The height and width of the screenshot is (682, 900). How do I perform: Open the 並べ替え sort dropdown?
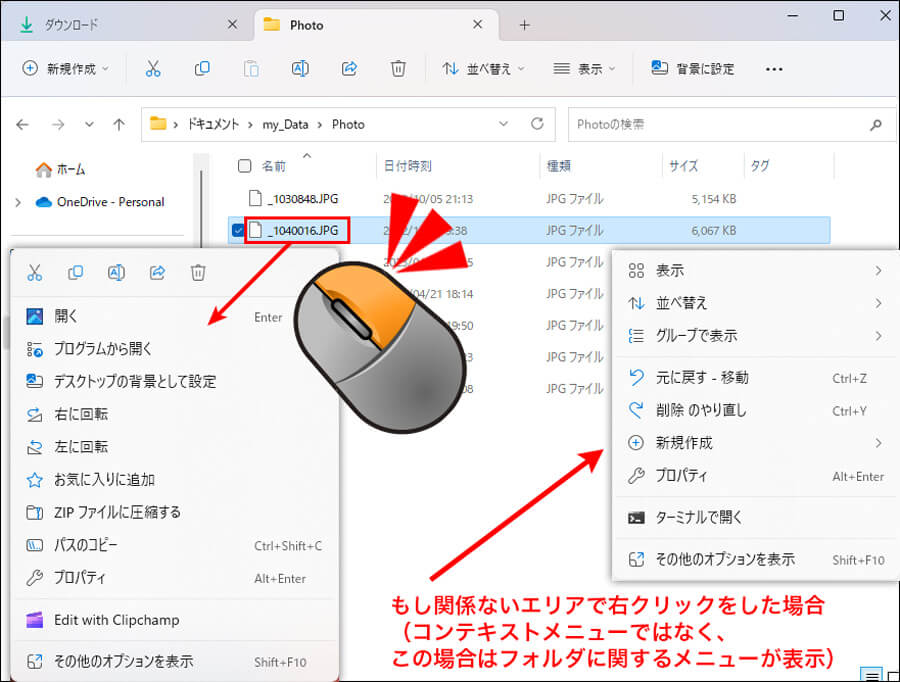click(483, 69)
